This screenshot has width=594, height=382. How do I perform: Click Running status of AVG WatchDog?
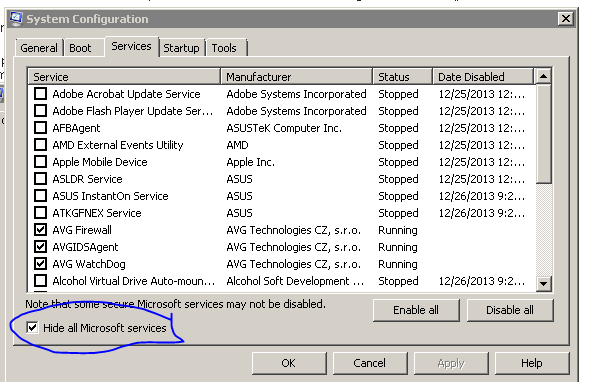tap(398, 264)
